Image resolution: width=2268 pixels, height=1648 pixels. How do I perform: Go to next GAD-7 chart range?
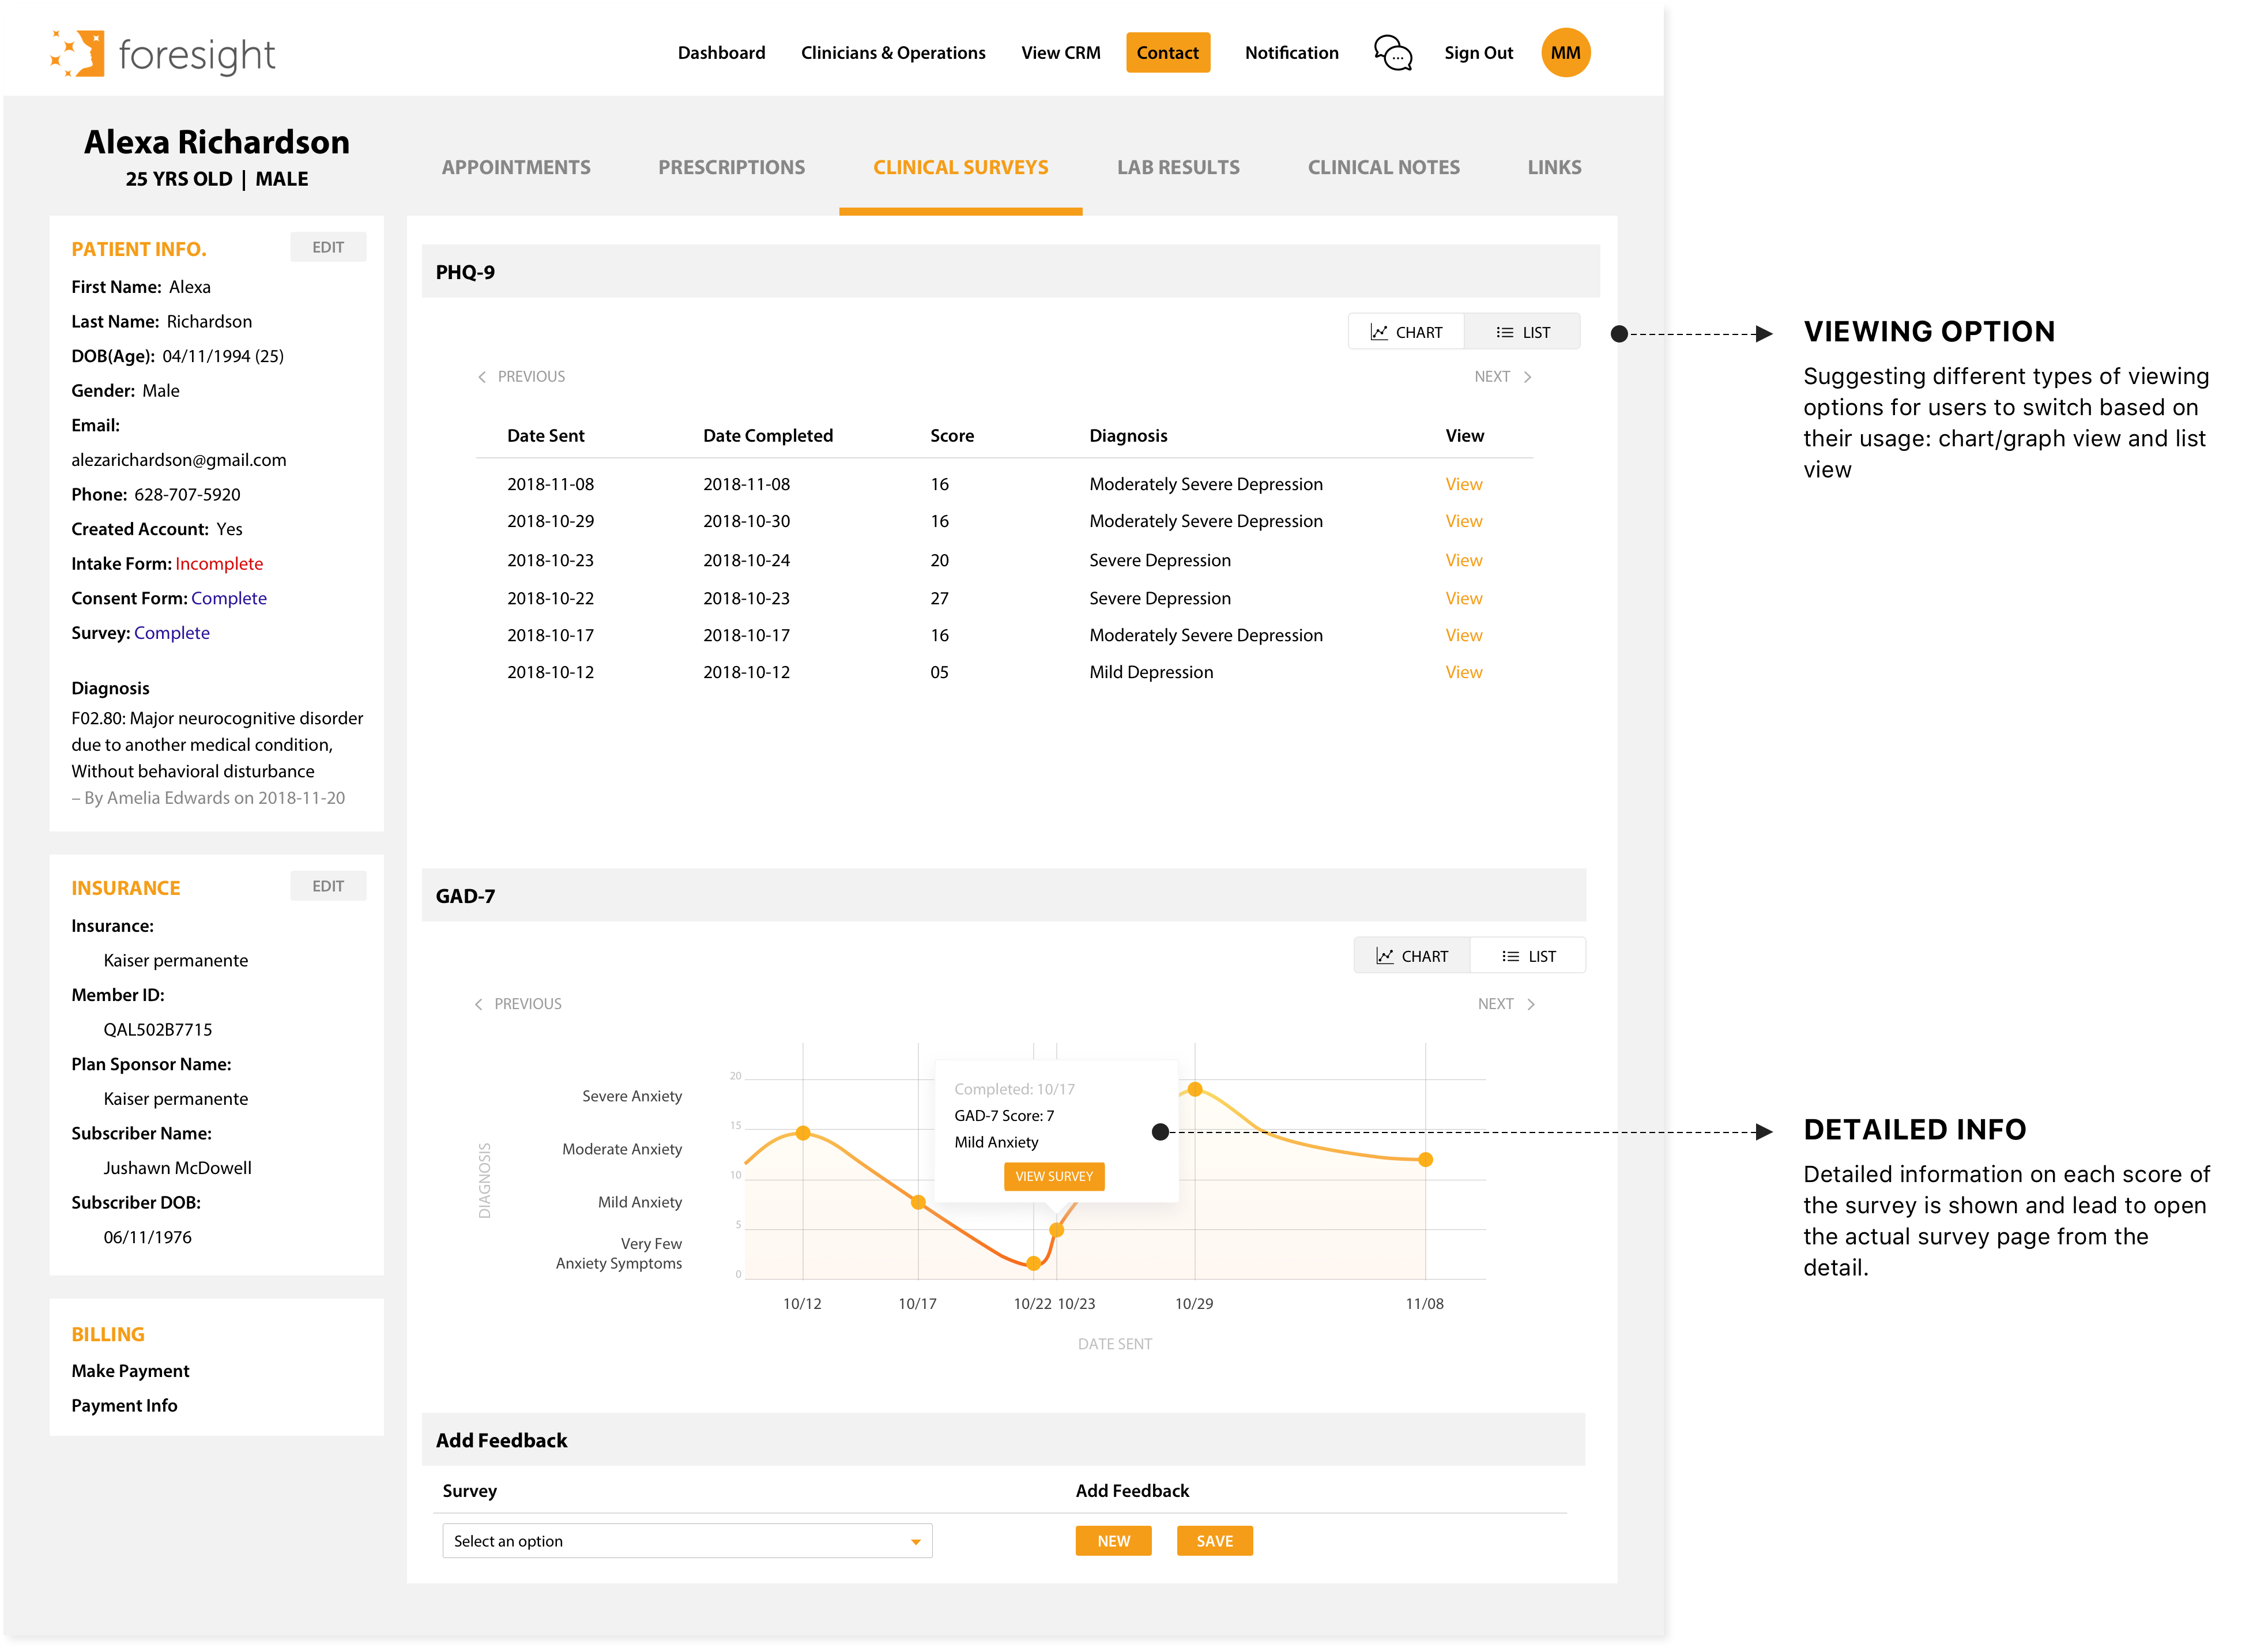pyautogui.click(x=1506, y=1003)
